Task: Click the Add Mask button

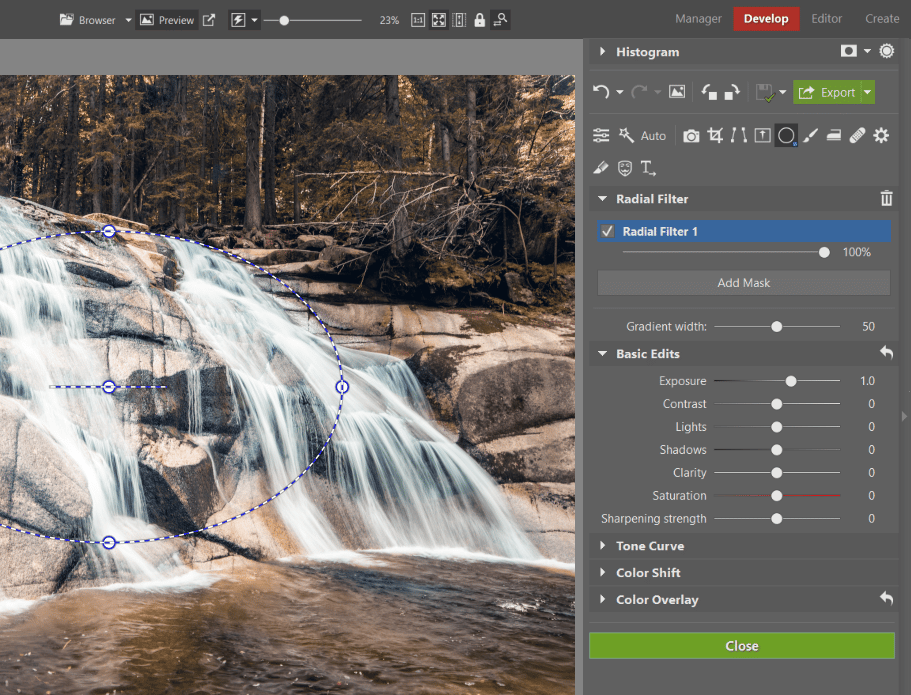Action: [x=744, y=283]
